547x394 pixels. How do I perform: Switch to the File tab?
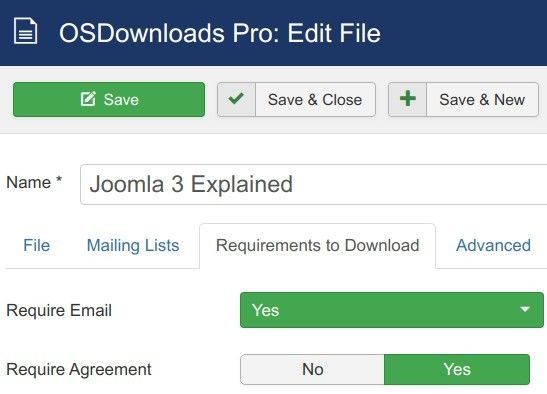[37, 245]
